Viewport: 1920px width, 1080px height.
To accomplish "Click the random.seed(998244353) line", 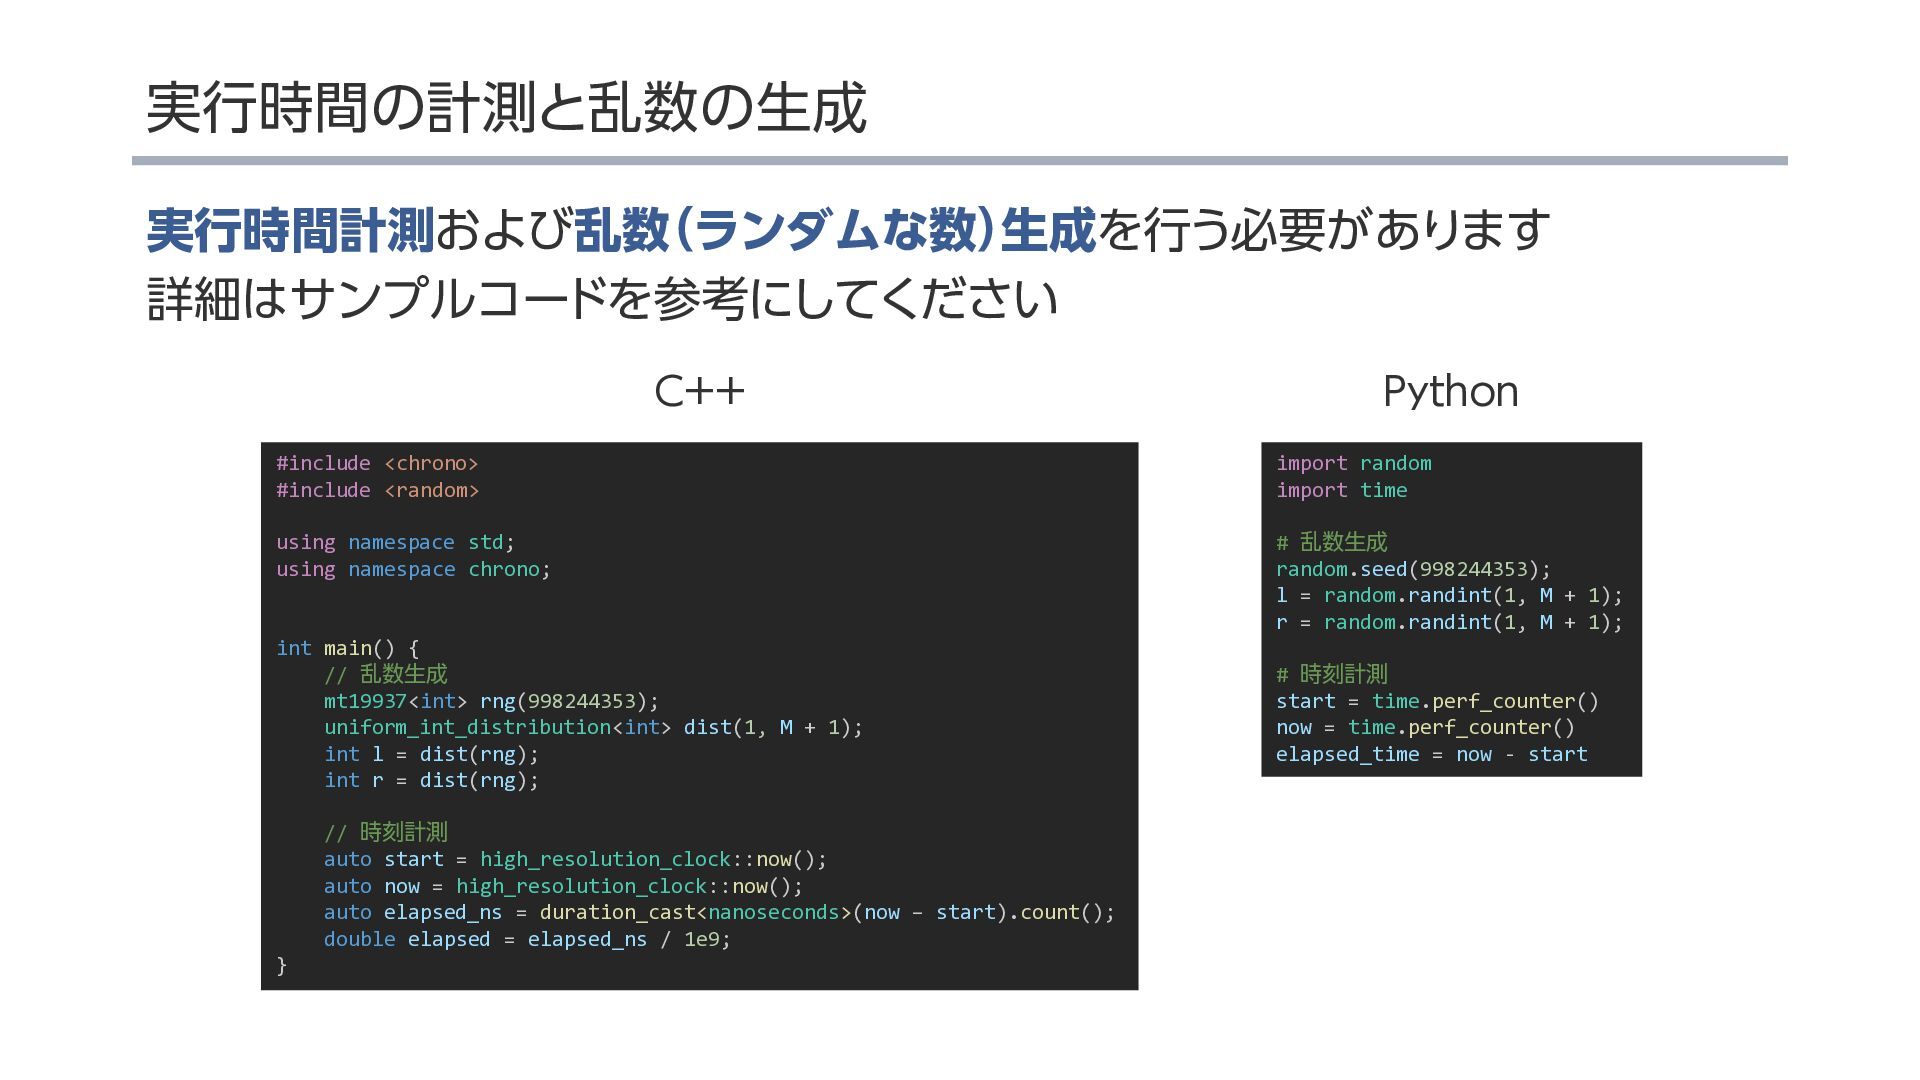I will pyautogui.click(x=1412, y=569).
